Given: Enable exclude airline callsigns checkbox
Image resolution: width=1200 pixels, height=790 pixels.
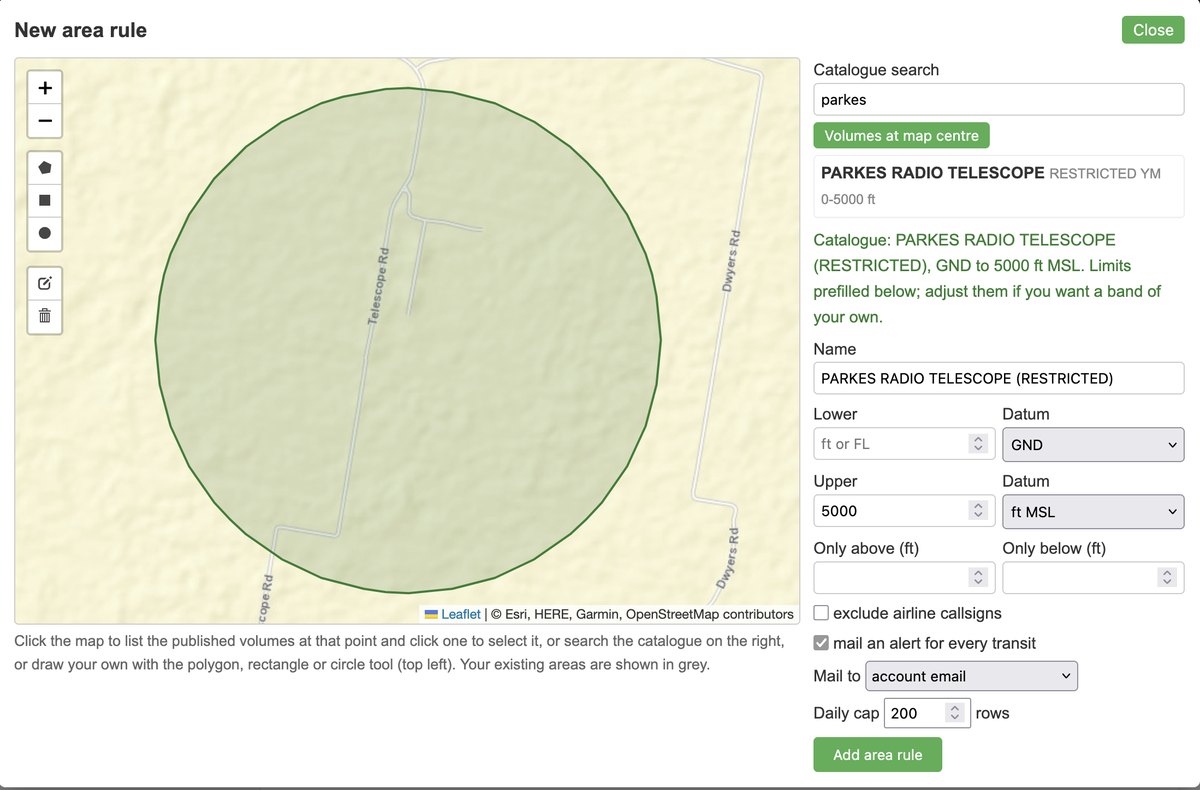Looking at the screenshot, I should click(x=821, y=613).
